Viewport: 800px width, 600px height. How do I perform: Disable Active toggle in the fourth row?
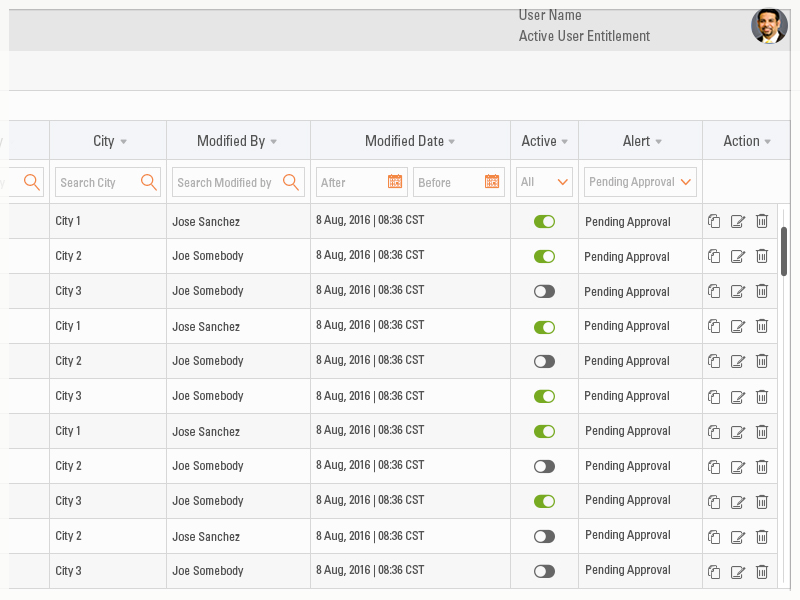[544, 327]
